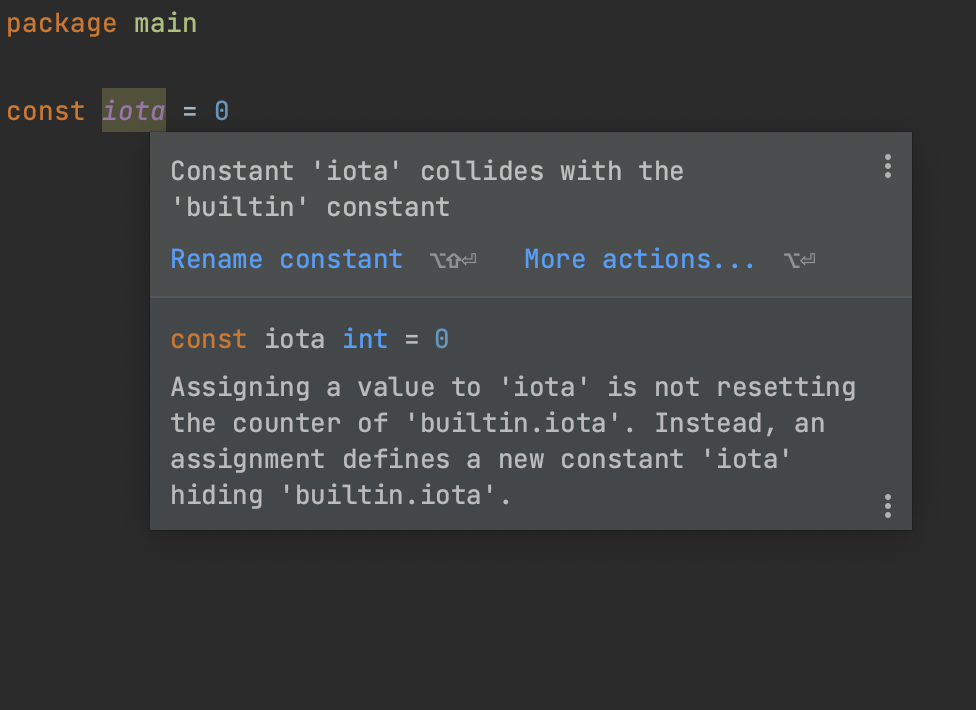Open the inspection options kebab menu
This screenshot has width=976, height=710.
[x=887, y=167]
